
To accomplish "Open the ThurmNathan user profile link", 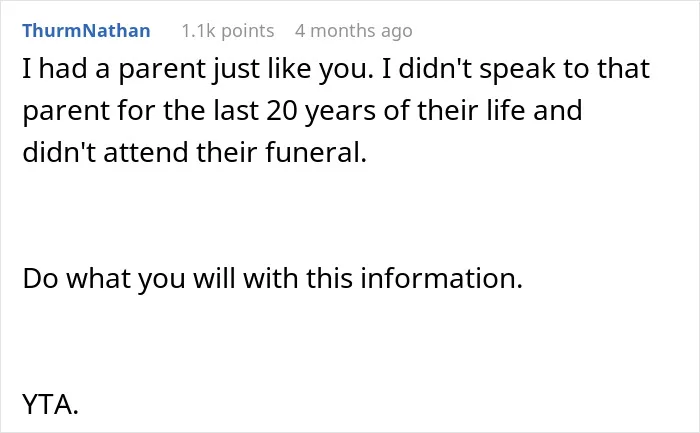I will coord(86,31).
